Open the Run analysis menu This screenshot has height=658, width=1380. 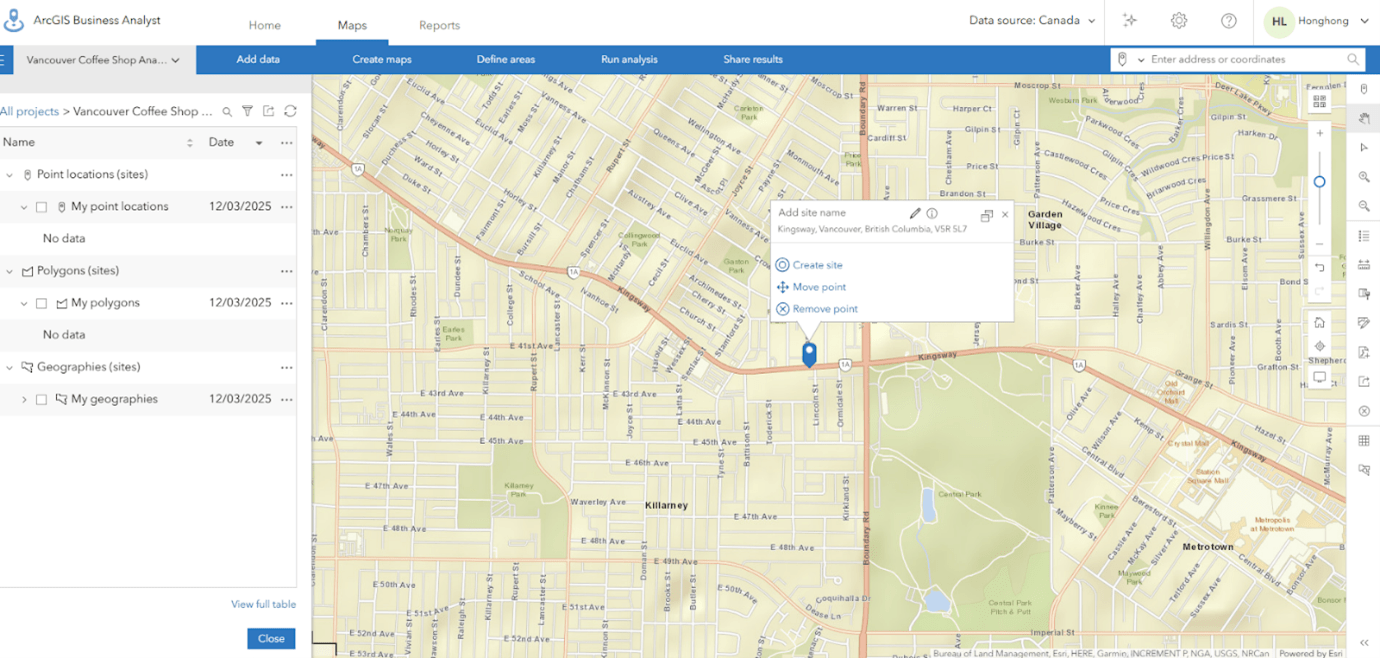629,59
